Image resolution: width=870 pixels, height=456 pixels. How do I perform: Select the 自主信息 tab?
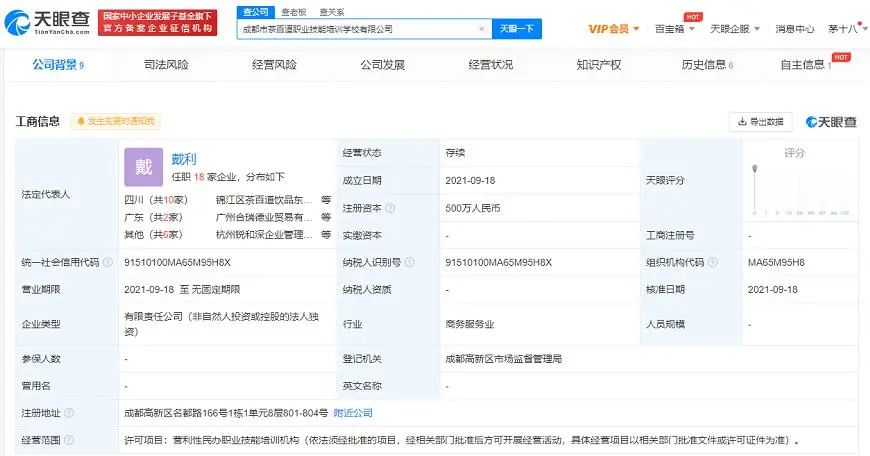click(806, 65)
